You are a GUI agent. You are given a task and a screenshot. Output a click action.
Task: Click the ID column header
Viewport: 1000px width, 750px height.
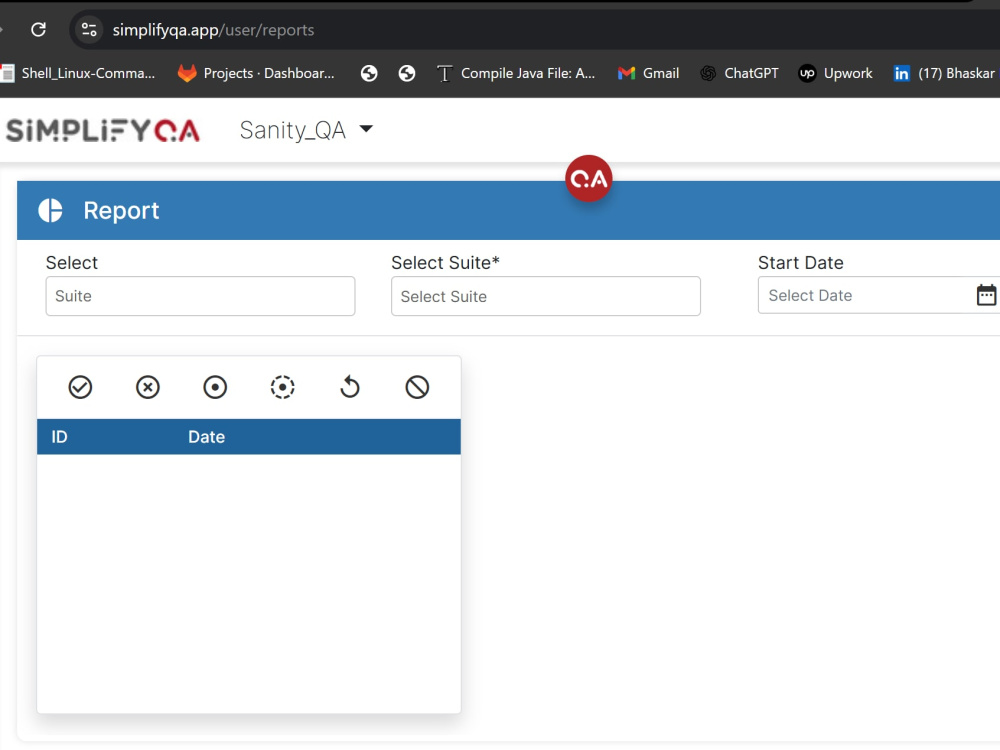click(x=59, y=437)
